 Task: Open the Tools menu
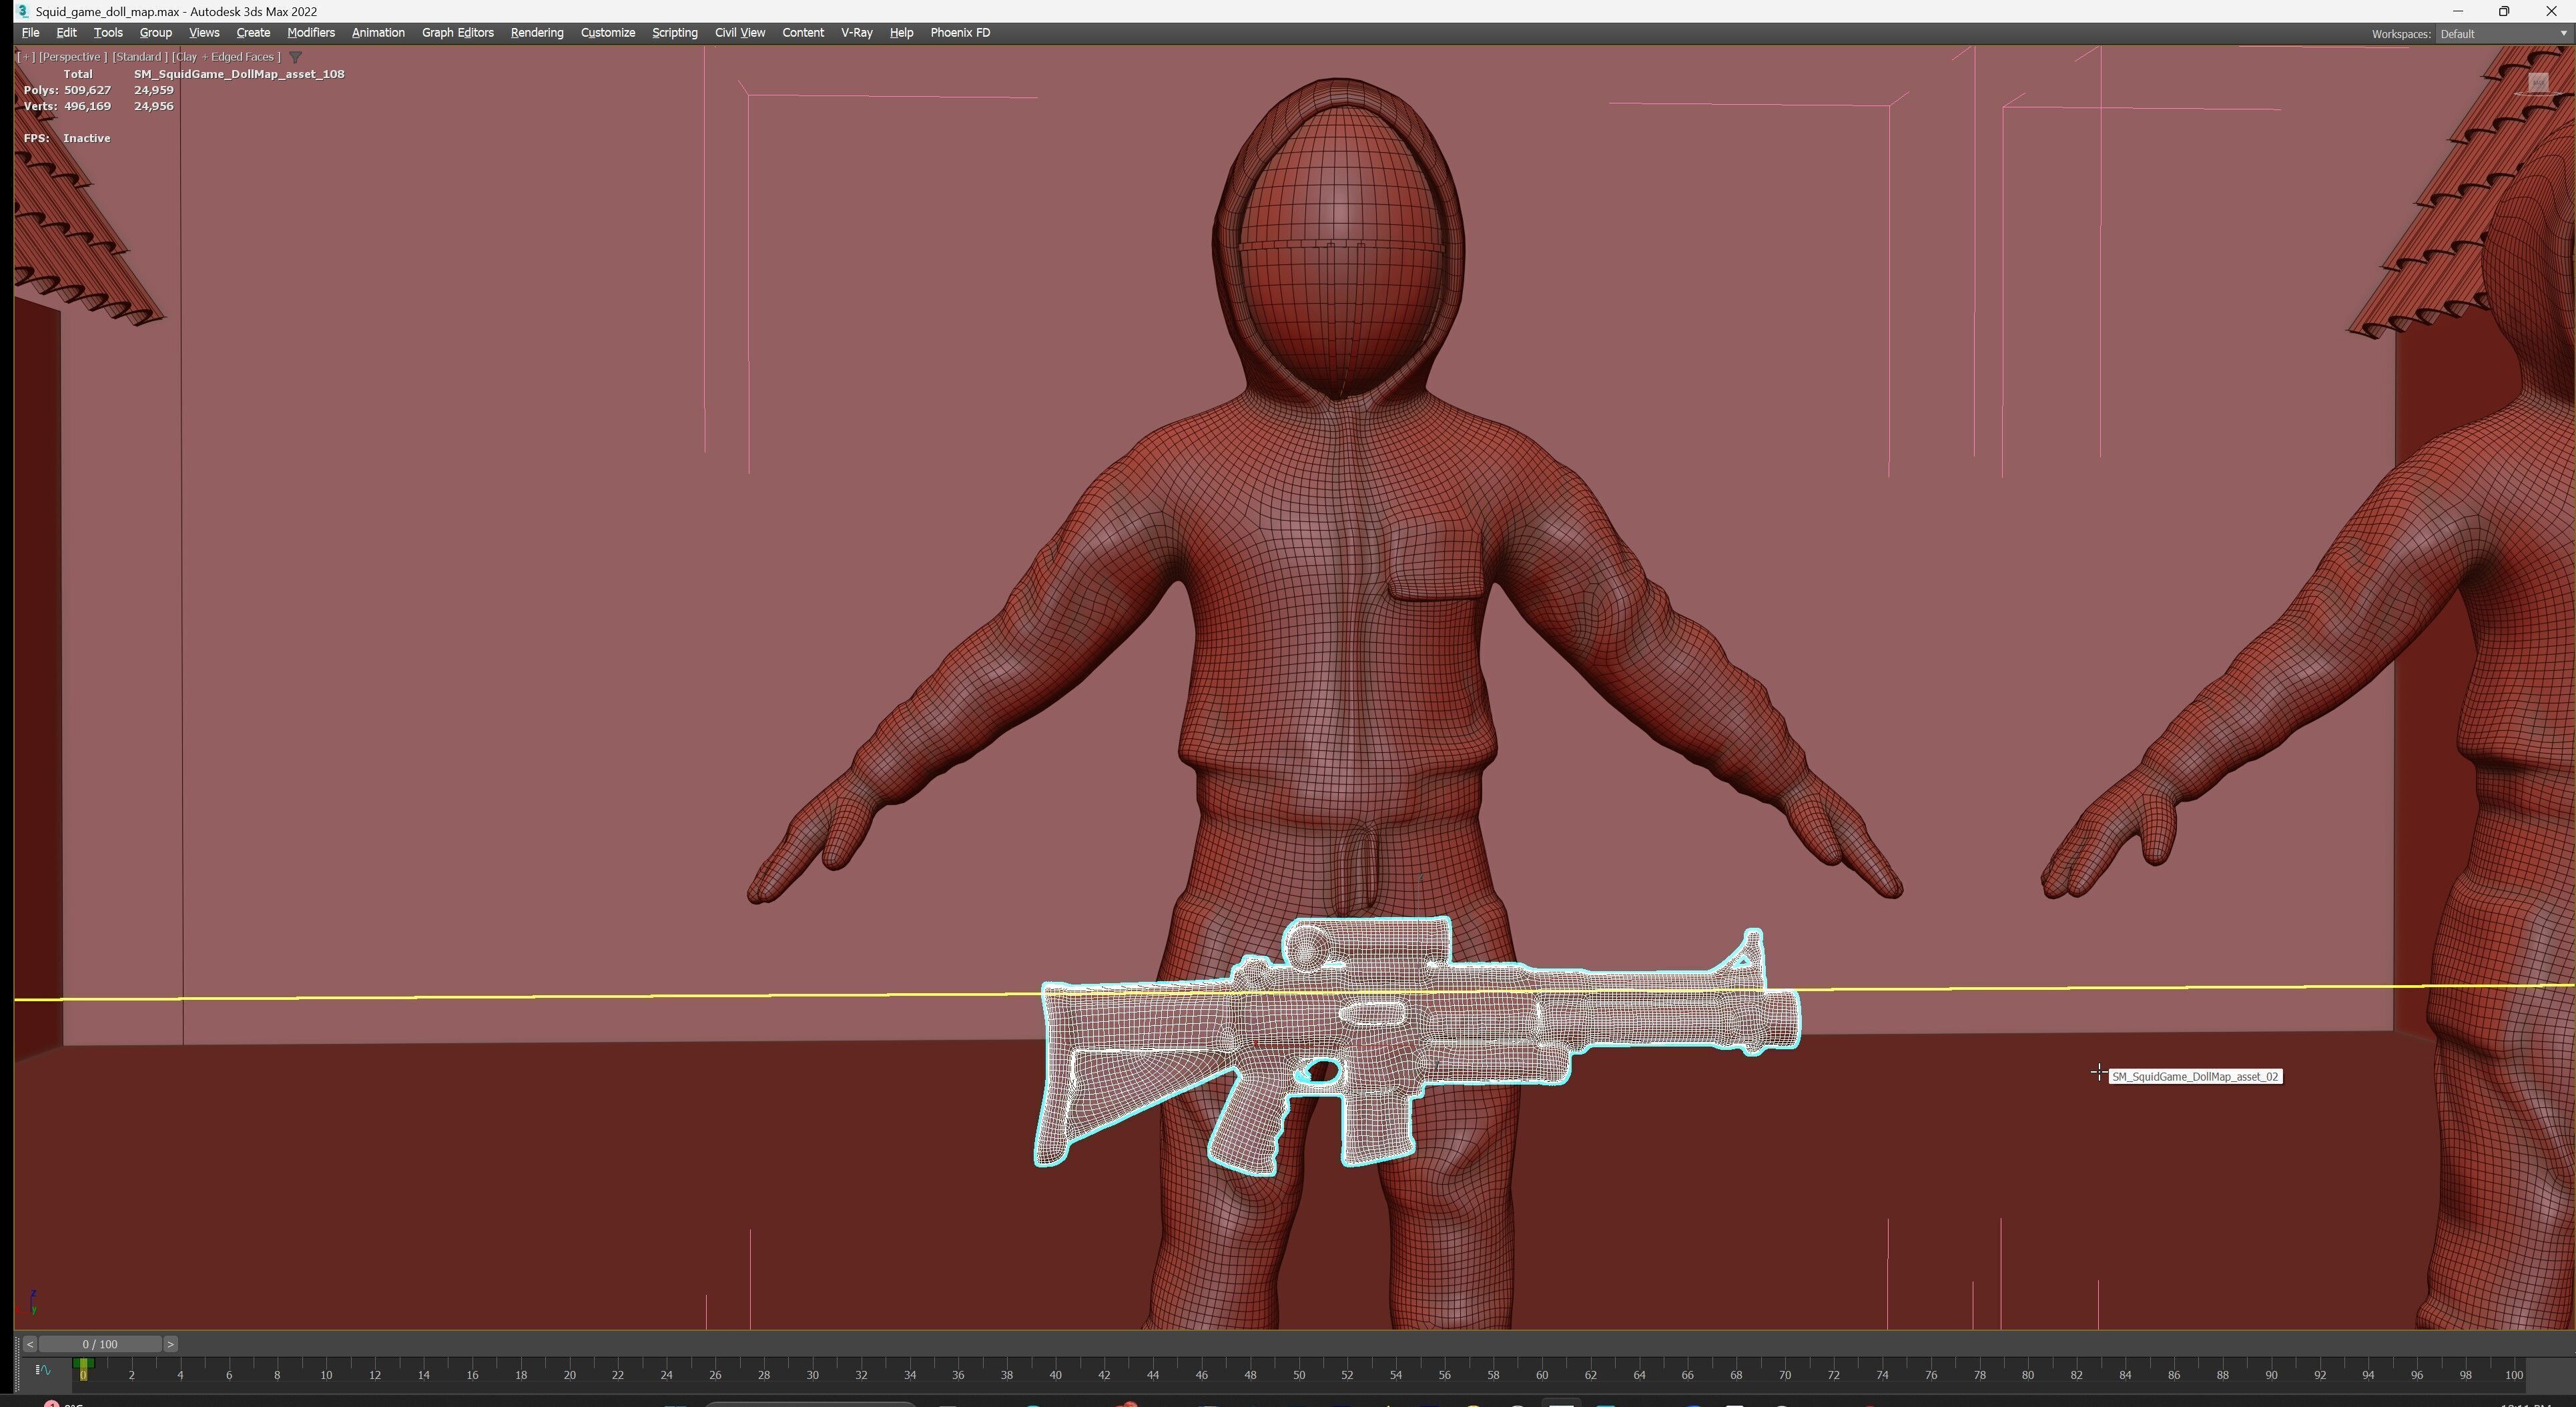pos(108,33)
